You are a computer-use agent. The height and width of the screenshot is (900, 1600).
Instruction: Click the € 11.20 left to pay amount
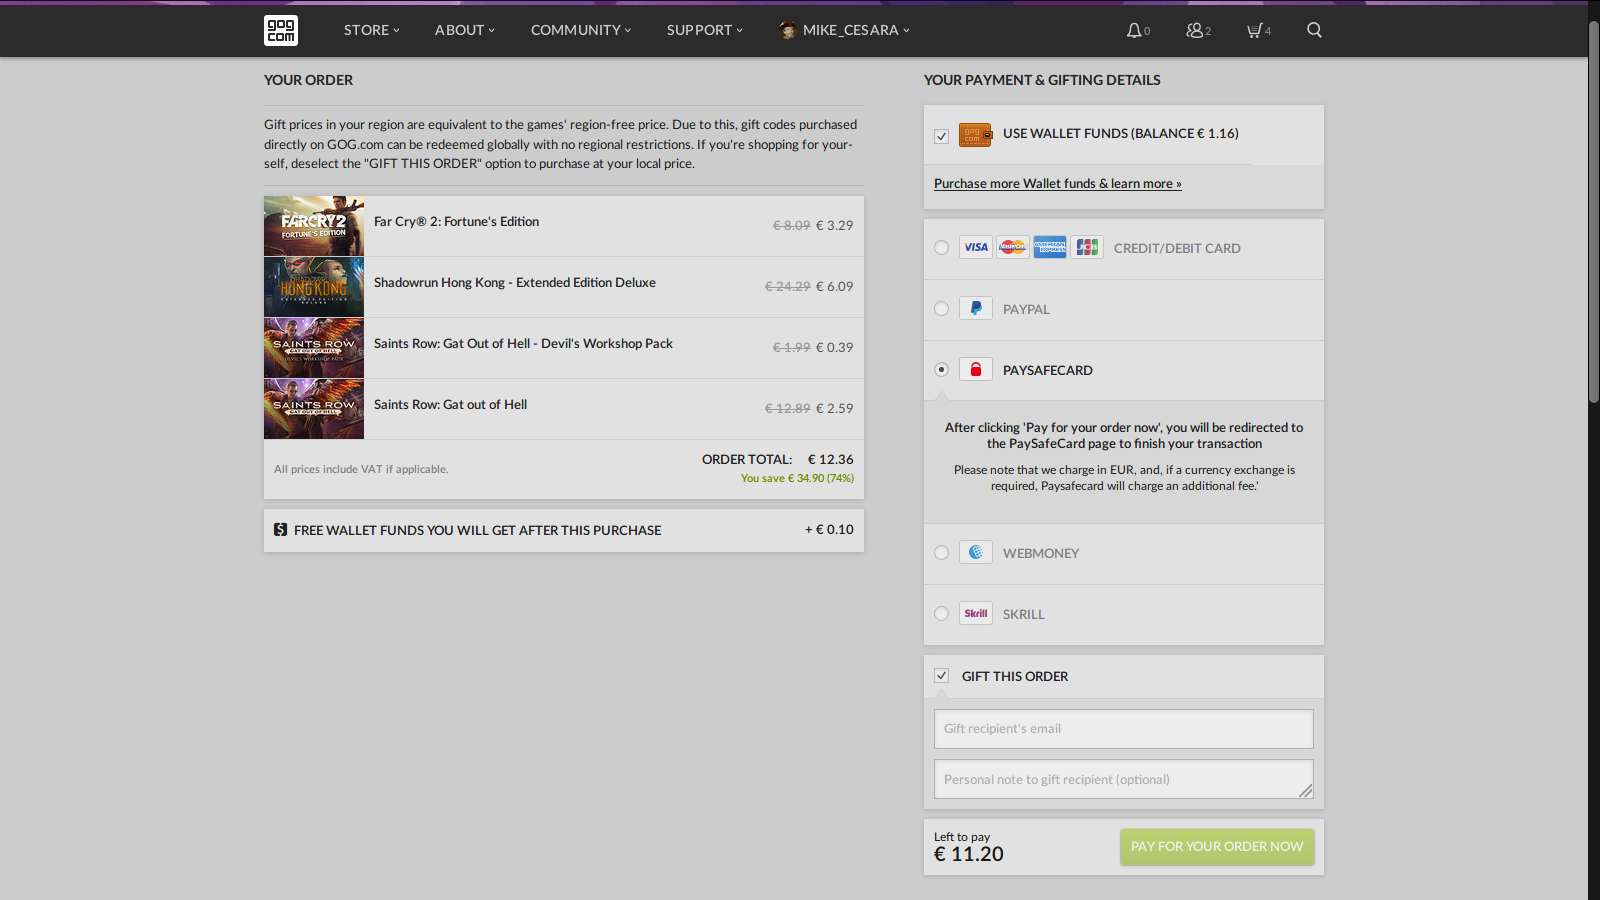(x=969, y=855)
